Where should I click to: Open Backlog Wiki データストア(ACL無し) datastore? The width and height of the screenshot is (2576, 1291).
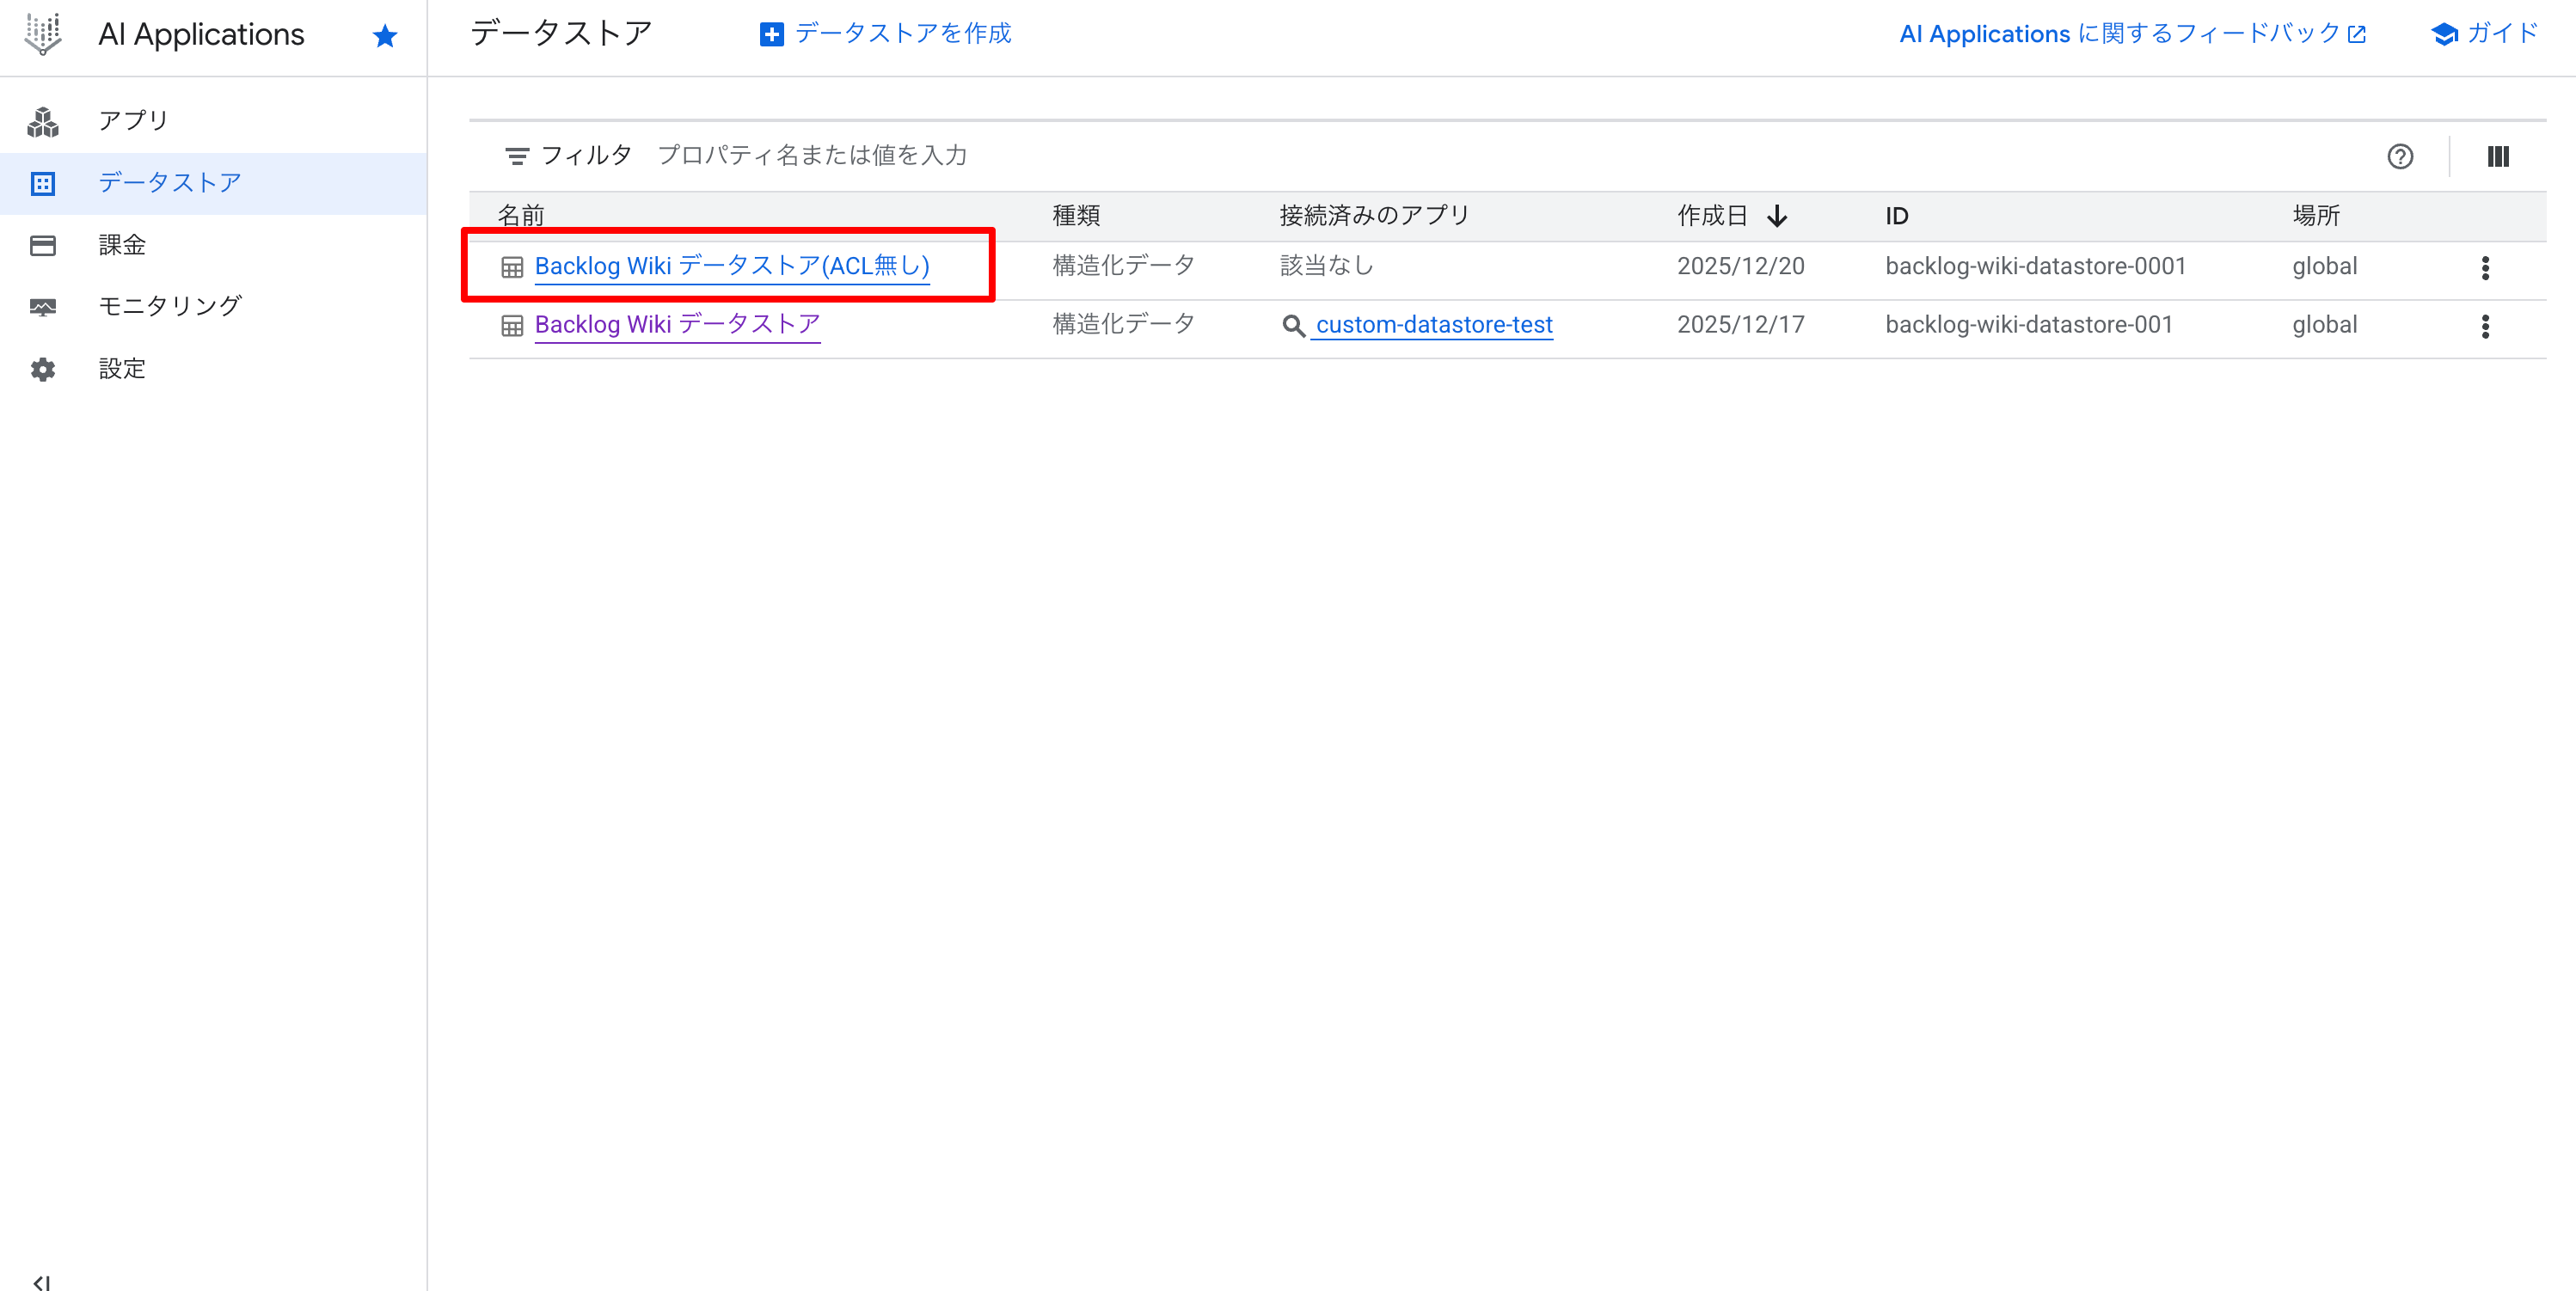[x=731, y=266]
